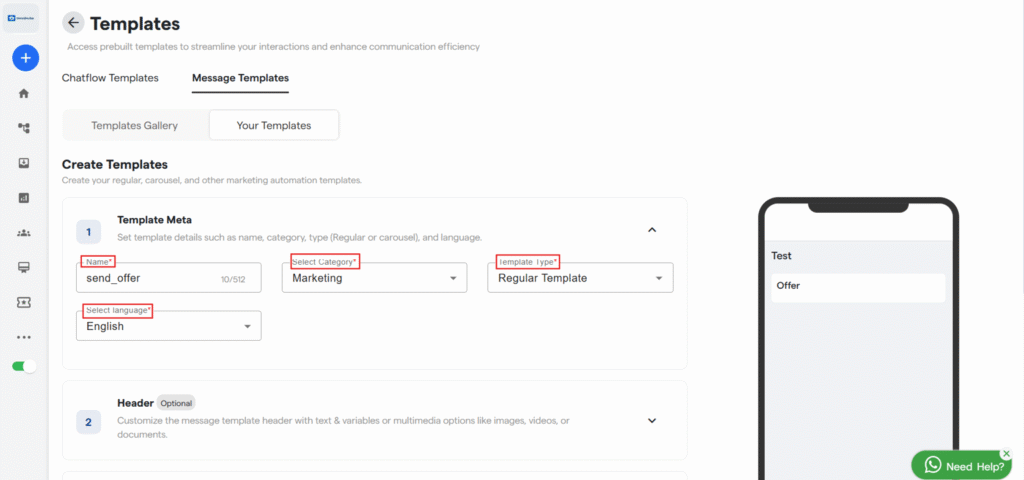The width and height of the screenshot is (1024, 480).
Task: Open the flow-diagram icon in sidebar
Action: 24,128
